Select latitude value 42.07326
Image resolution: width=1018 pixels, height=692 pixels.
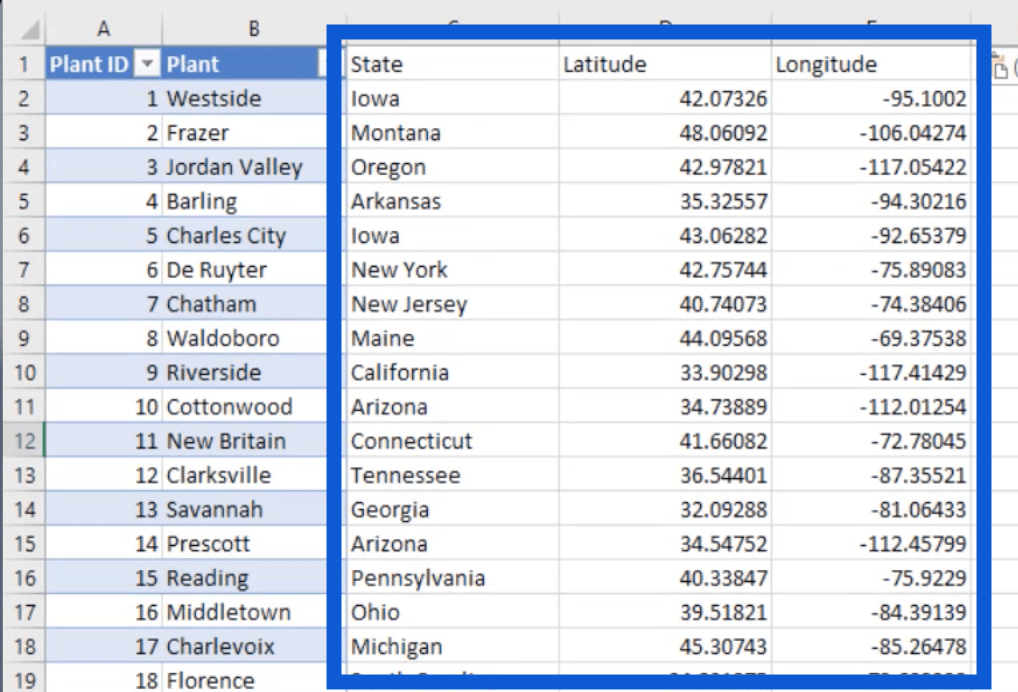(665, 98)
